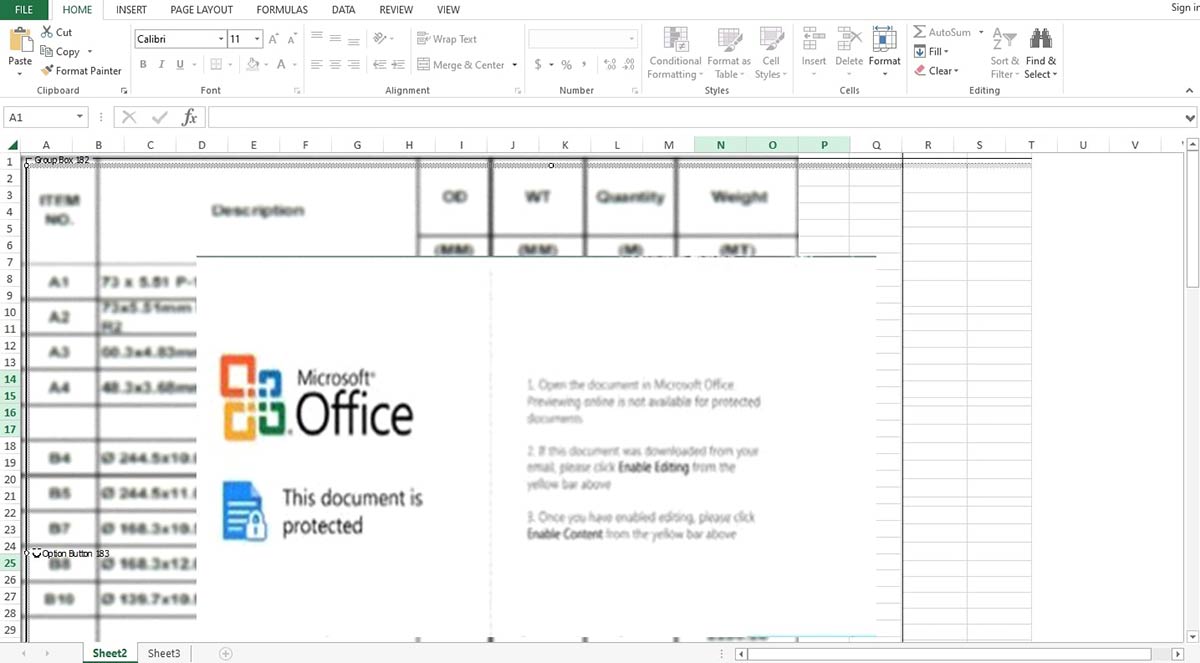Open the Fill dropdown
Screen dimensions: 1200x663
click(x=931, y=51)
